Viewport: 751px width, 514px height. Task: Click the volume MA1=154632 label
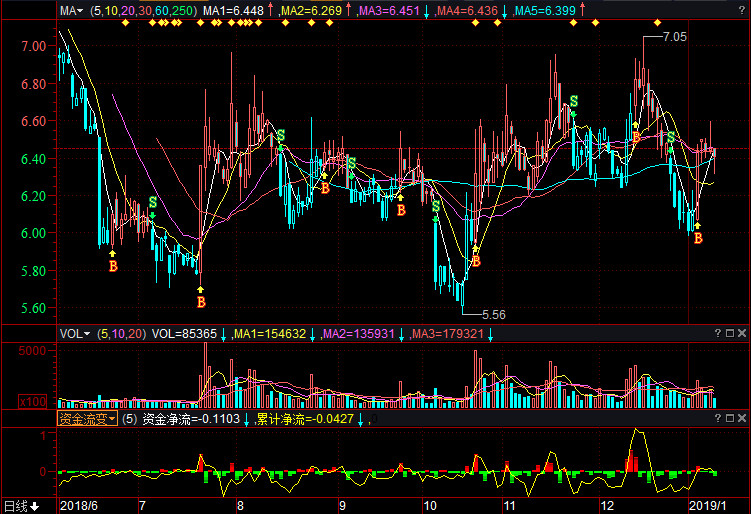270,334
